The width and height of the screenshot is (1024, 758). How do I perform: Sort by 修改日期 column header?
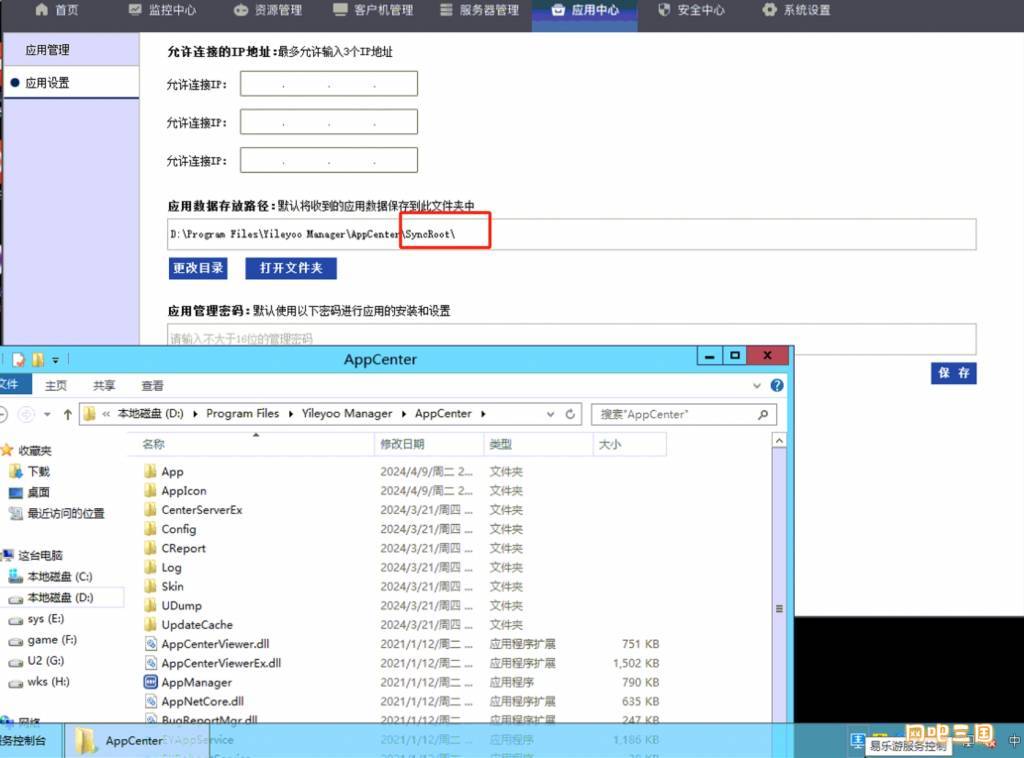pyautogui.click(x=428, y=444)
